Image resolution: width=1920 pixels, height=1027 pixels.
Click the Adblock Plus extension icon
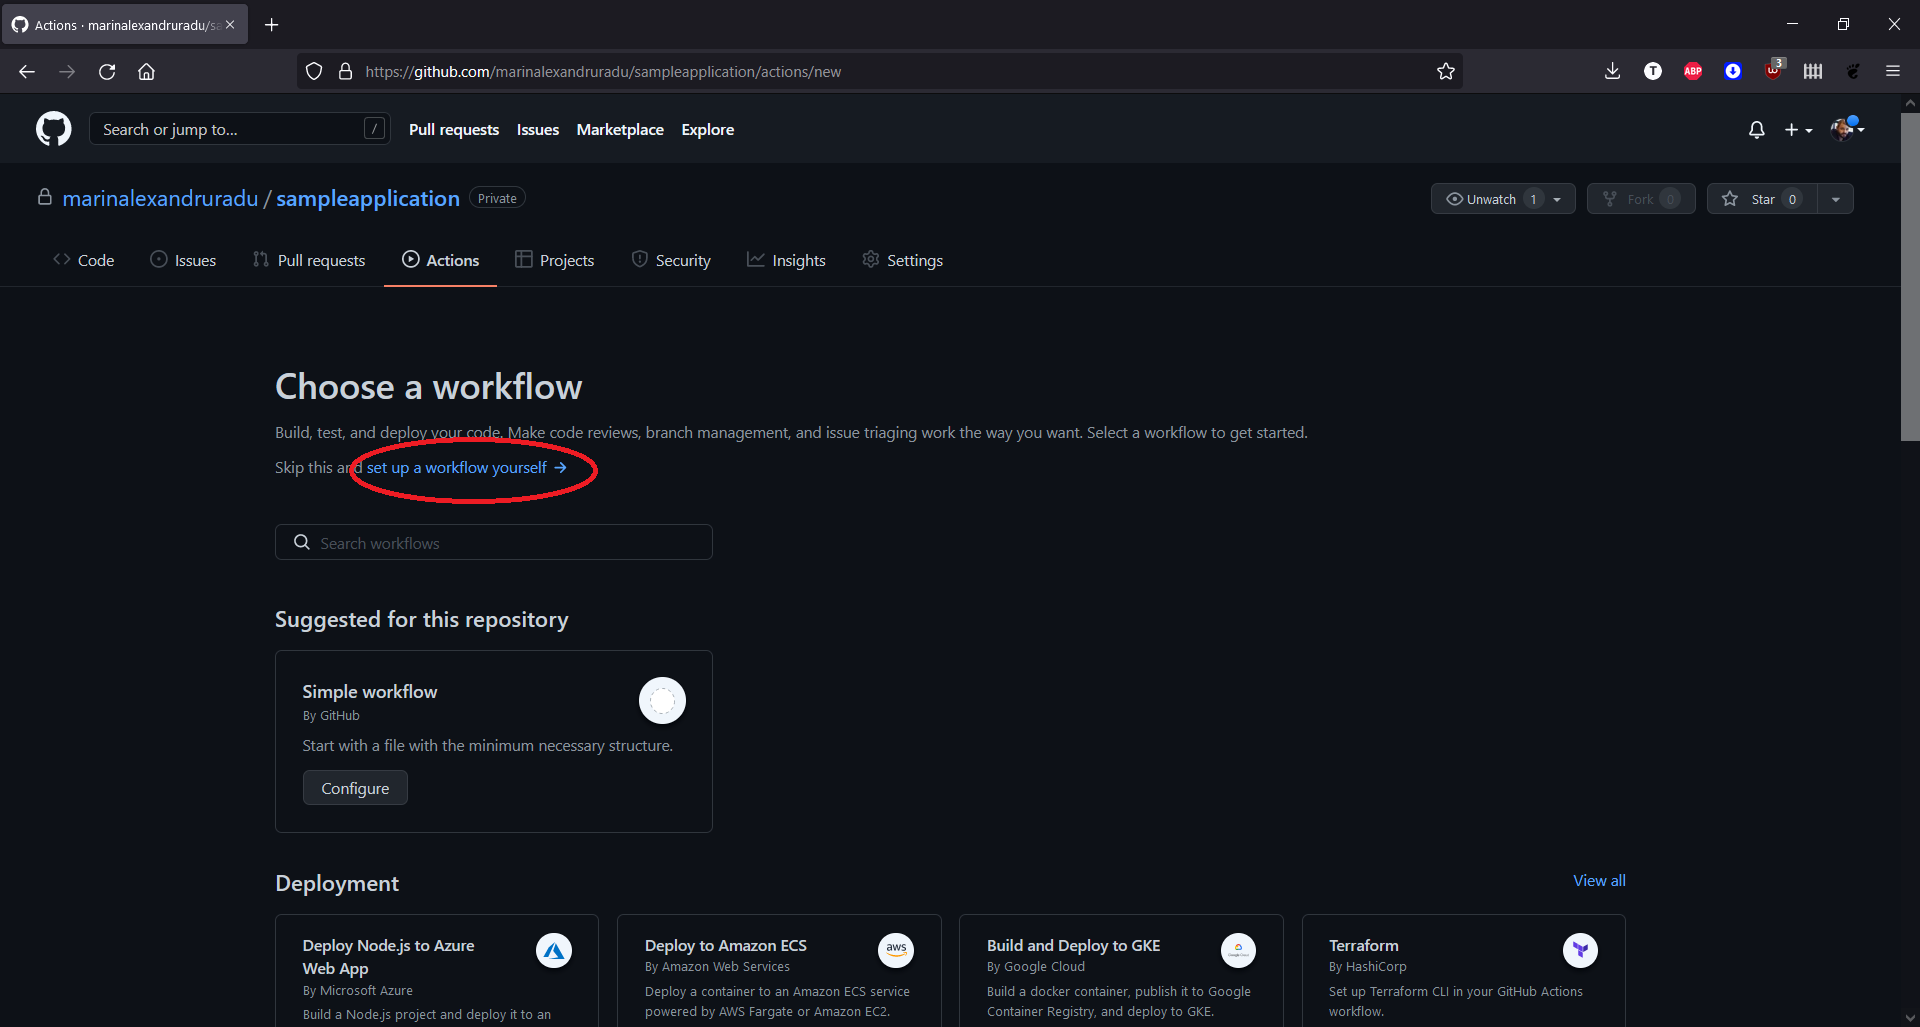(1692, 71)
